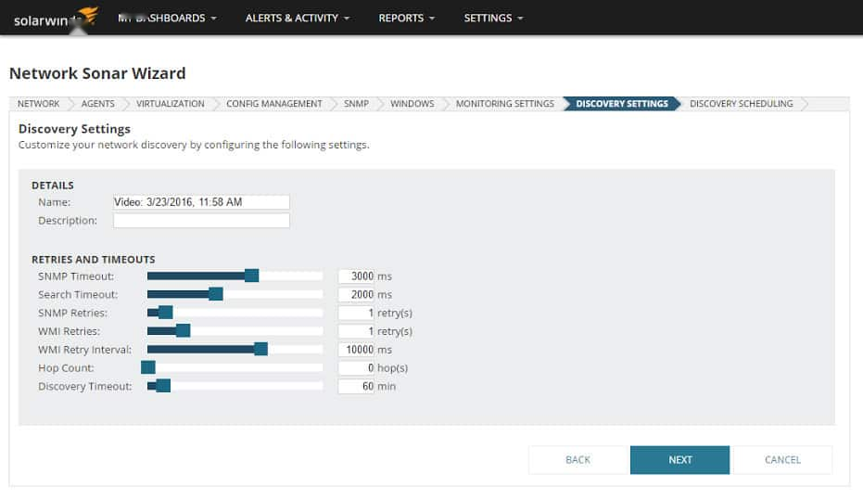
Task: Open the Reports dropdown menu
Action: [406, 18]
